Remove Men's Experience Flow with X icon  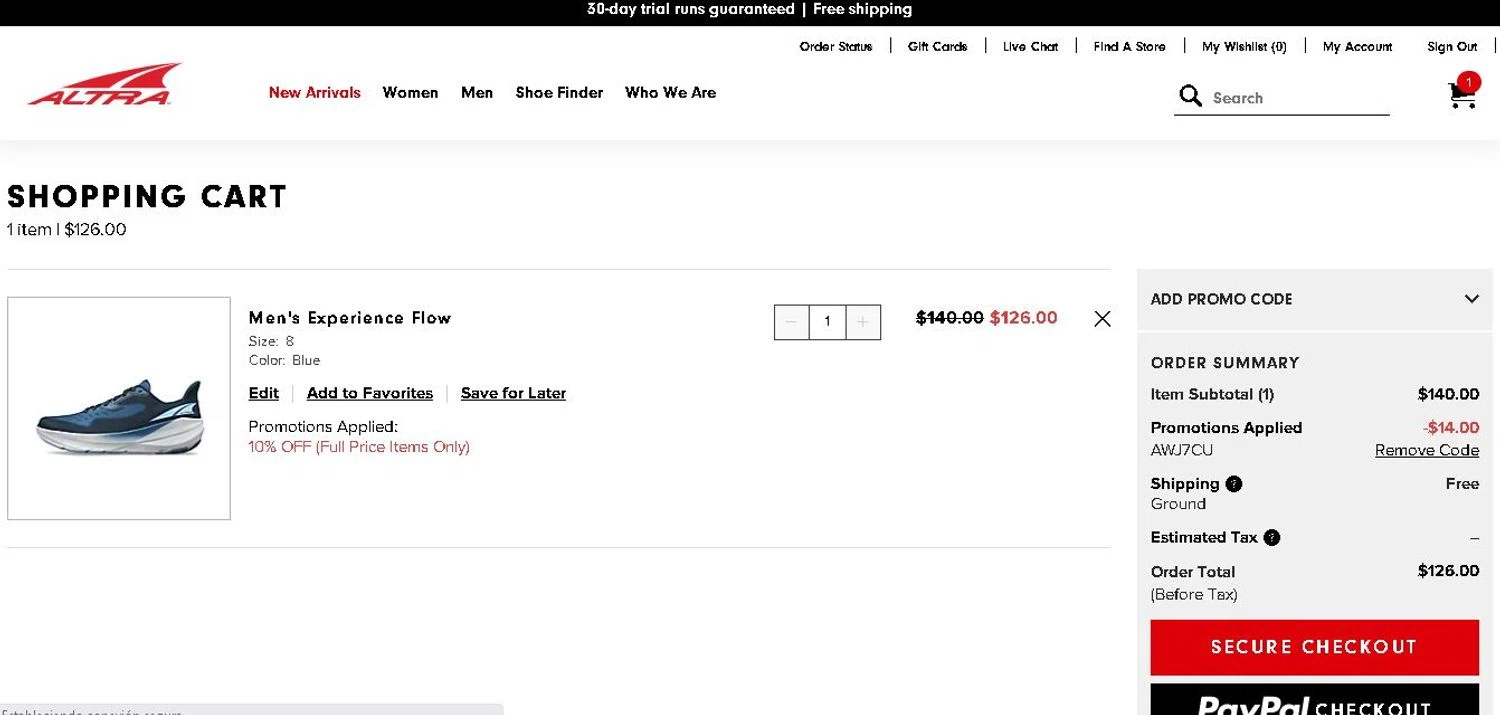point(1102,319)
